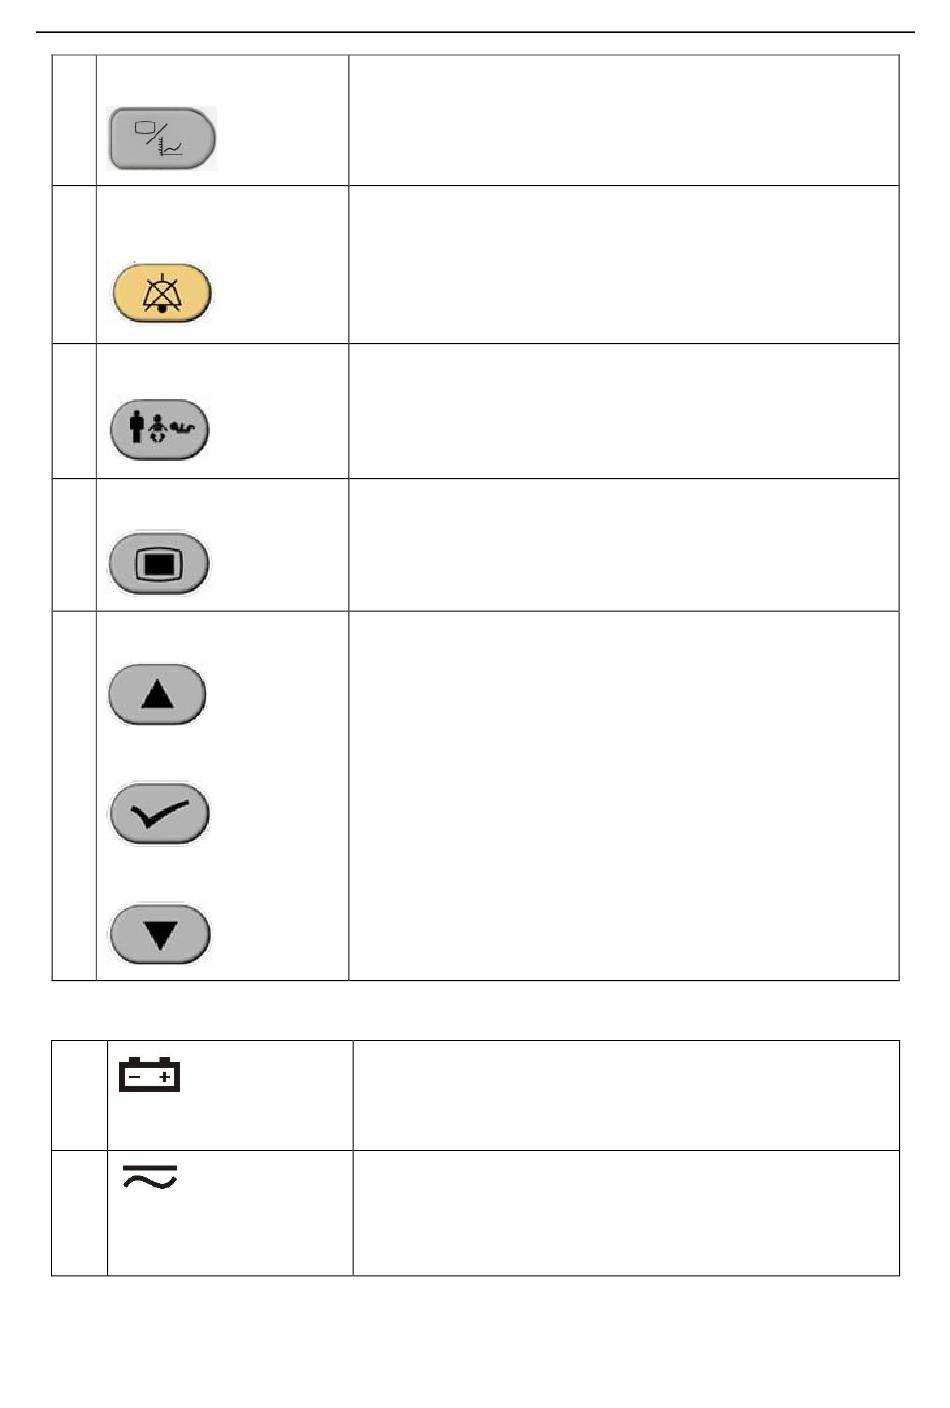
Task: Select empty description cell beside waveform button
Action: pyautogui.click(x=624, y=120)
